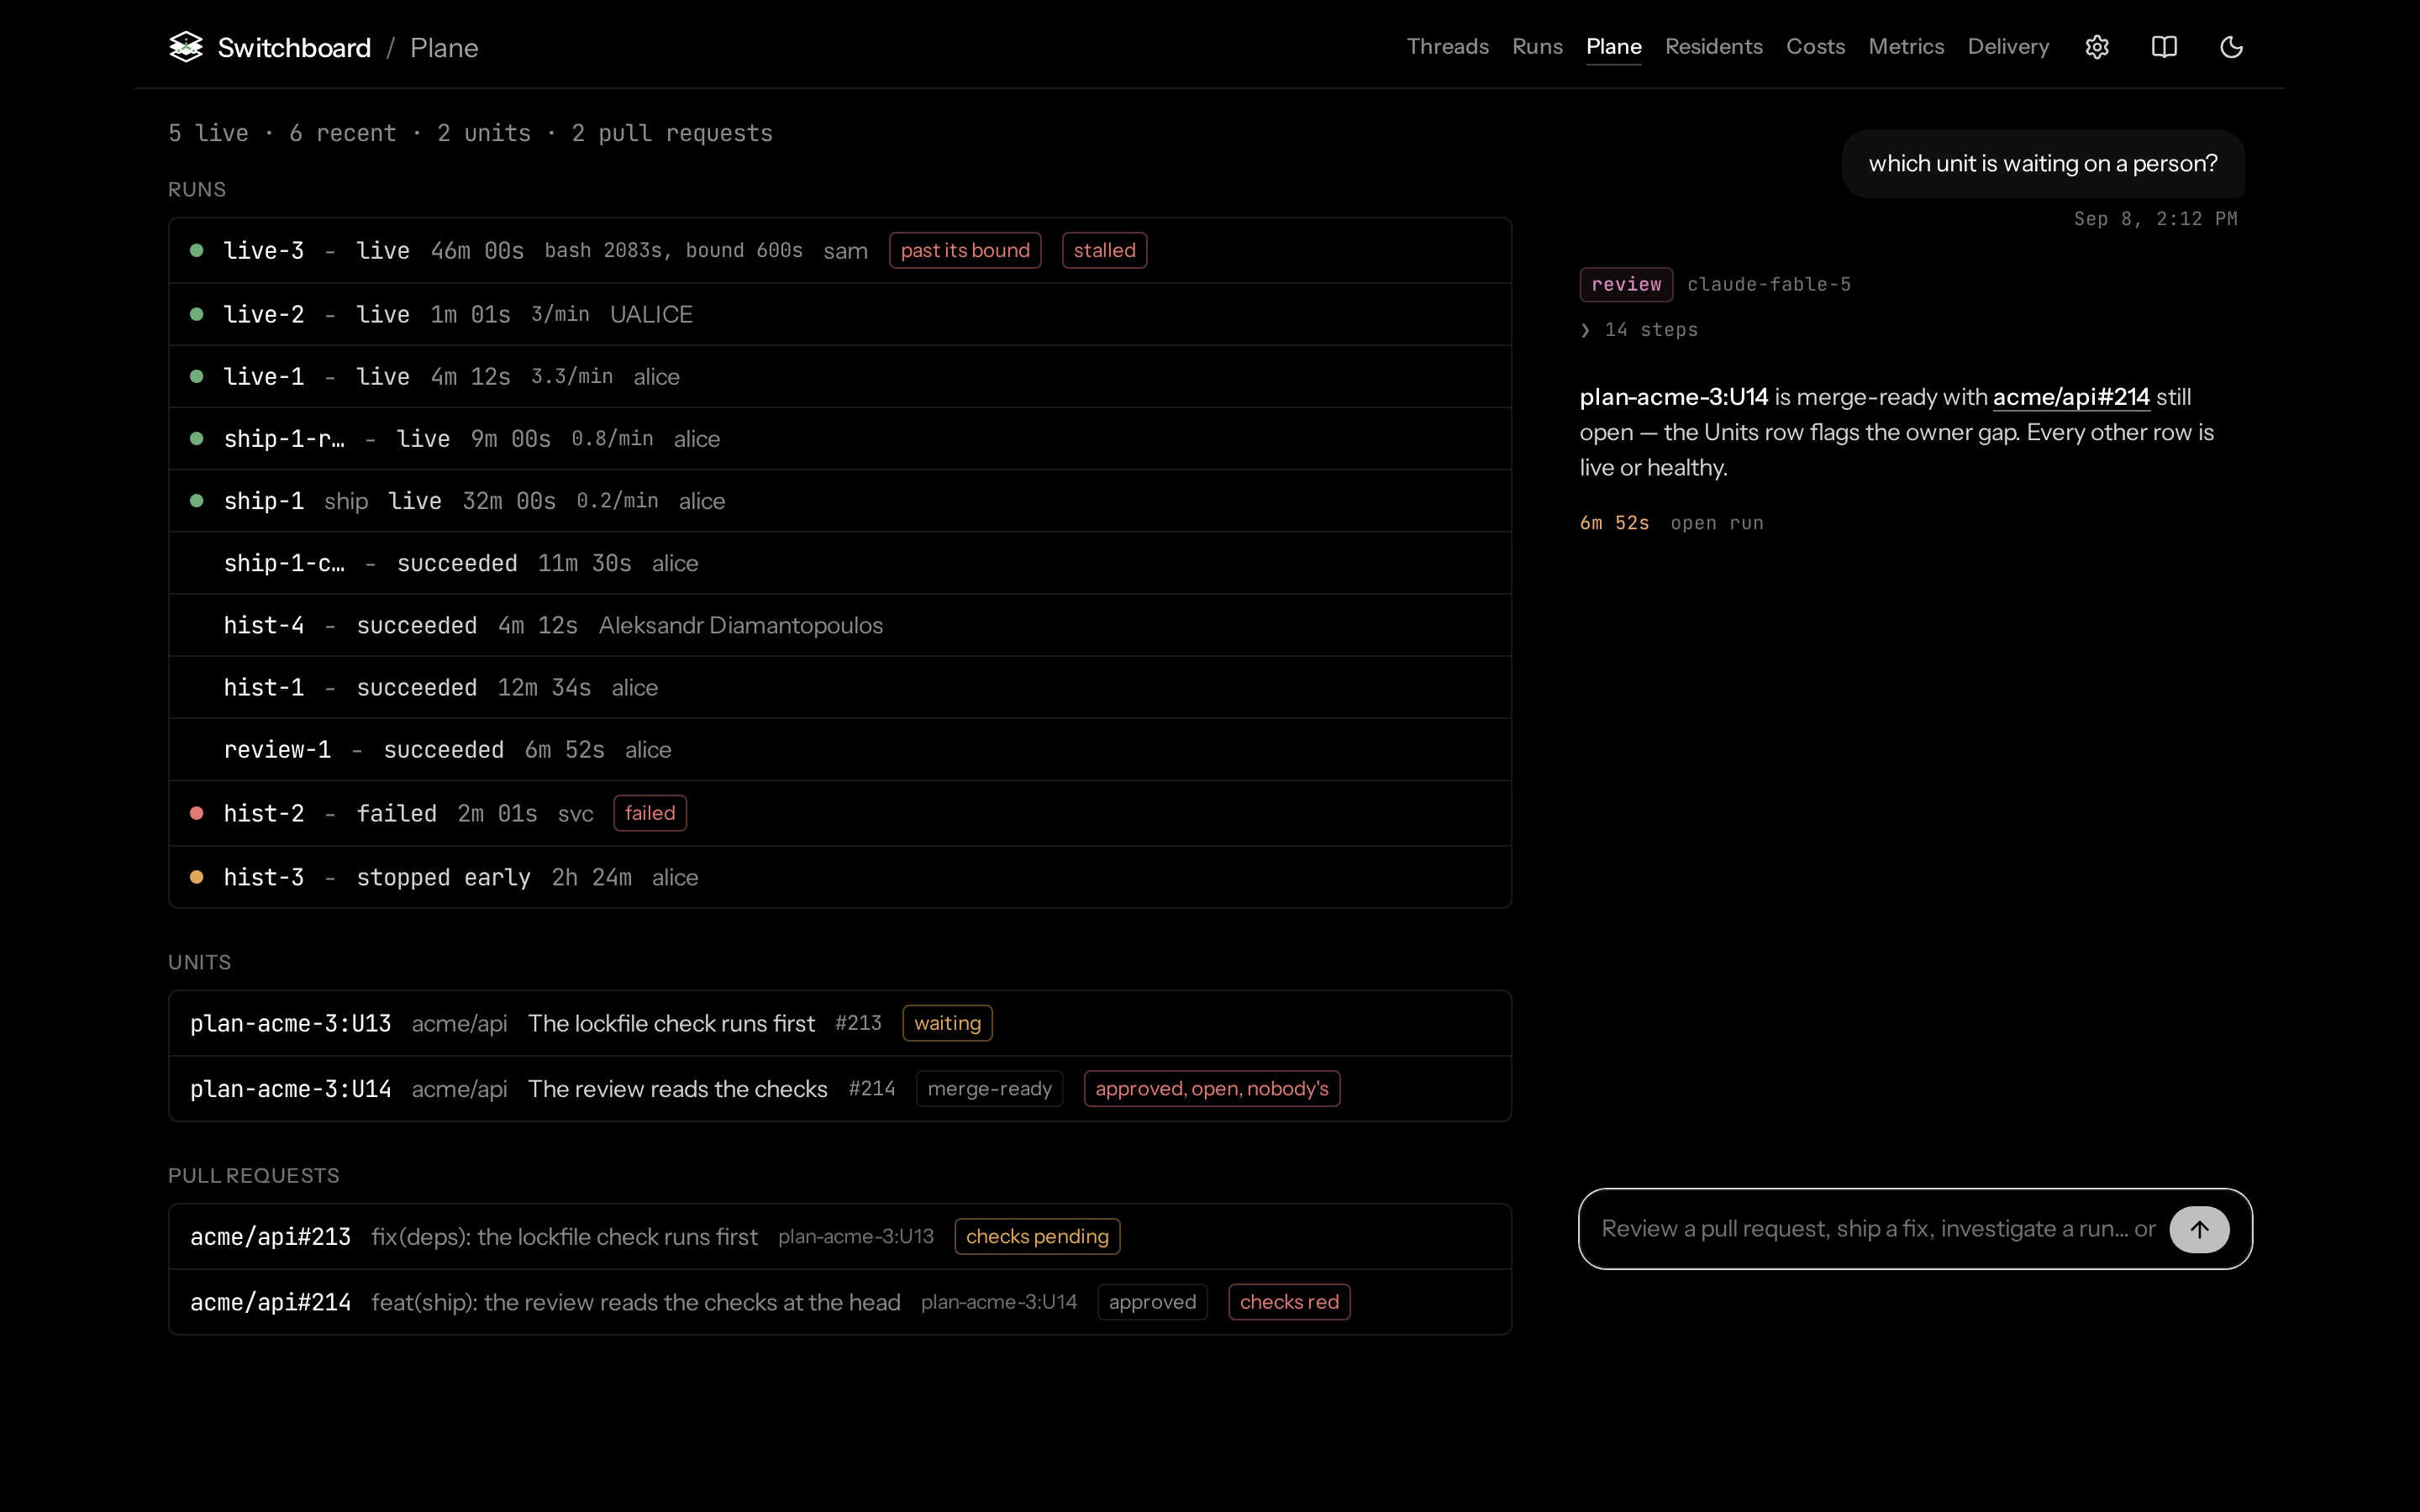
Task: Open the 'open run' link
Action: click(x=1717, y=523)
